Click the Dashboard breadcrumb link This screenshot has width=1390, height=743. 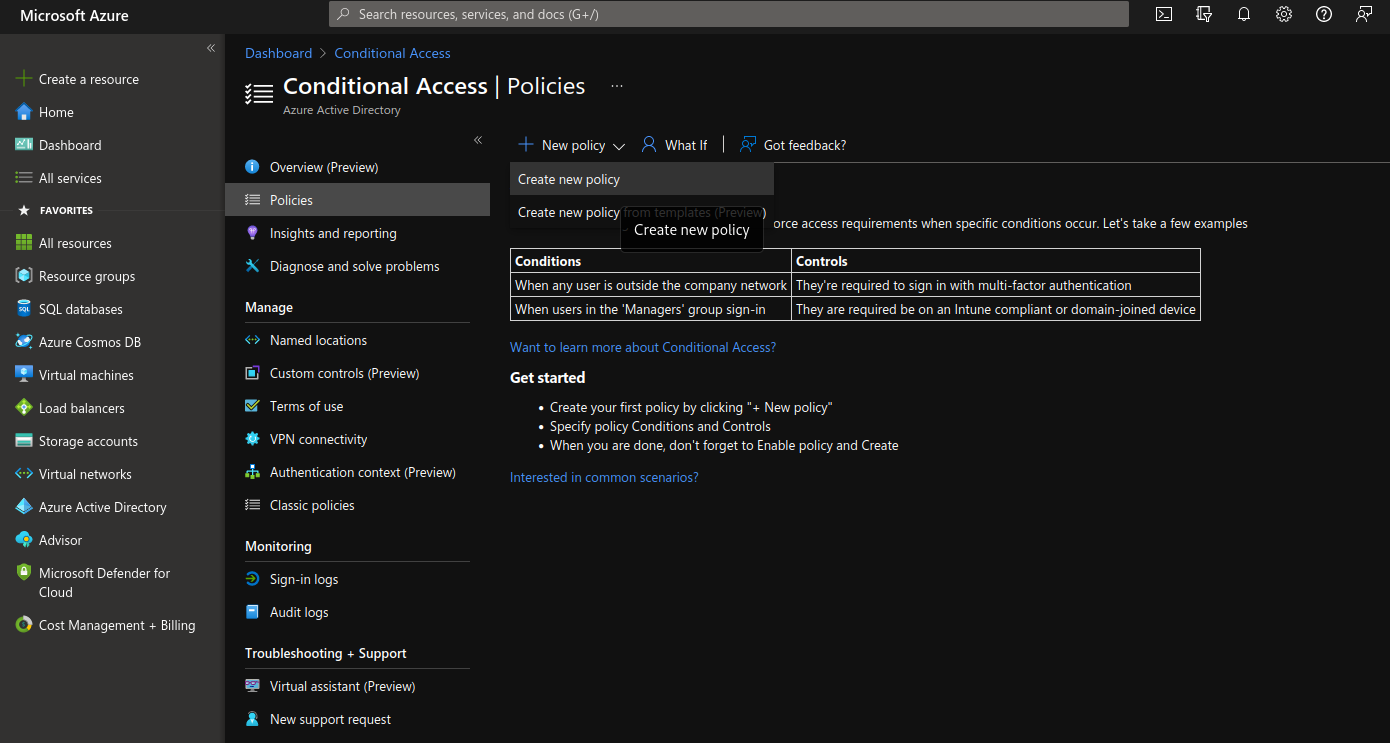click(x=278, y=53)
